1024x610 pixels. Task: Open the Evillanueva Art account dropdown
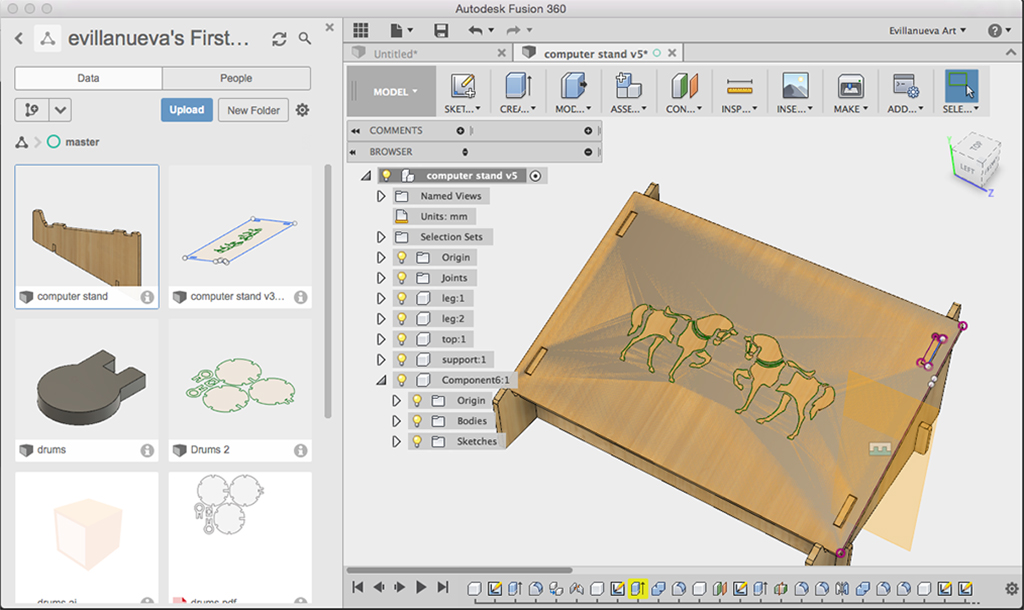tap(927, 31)
